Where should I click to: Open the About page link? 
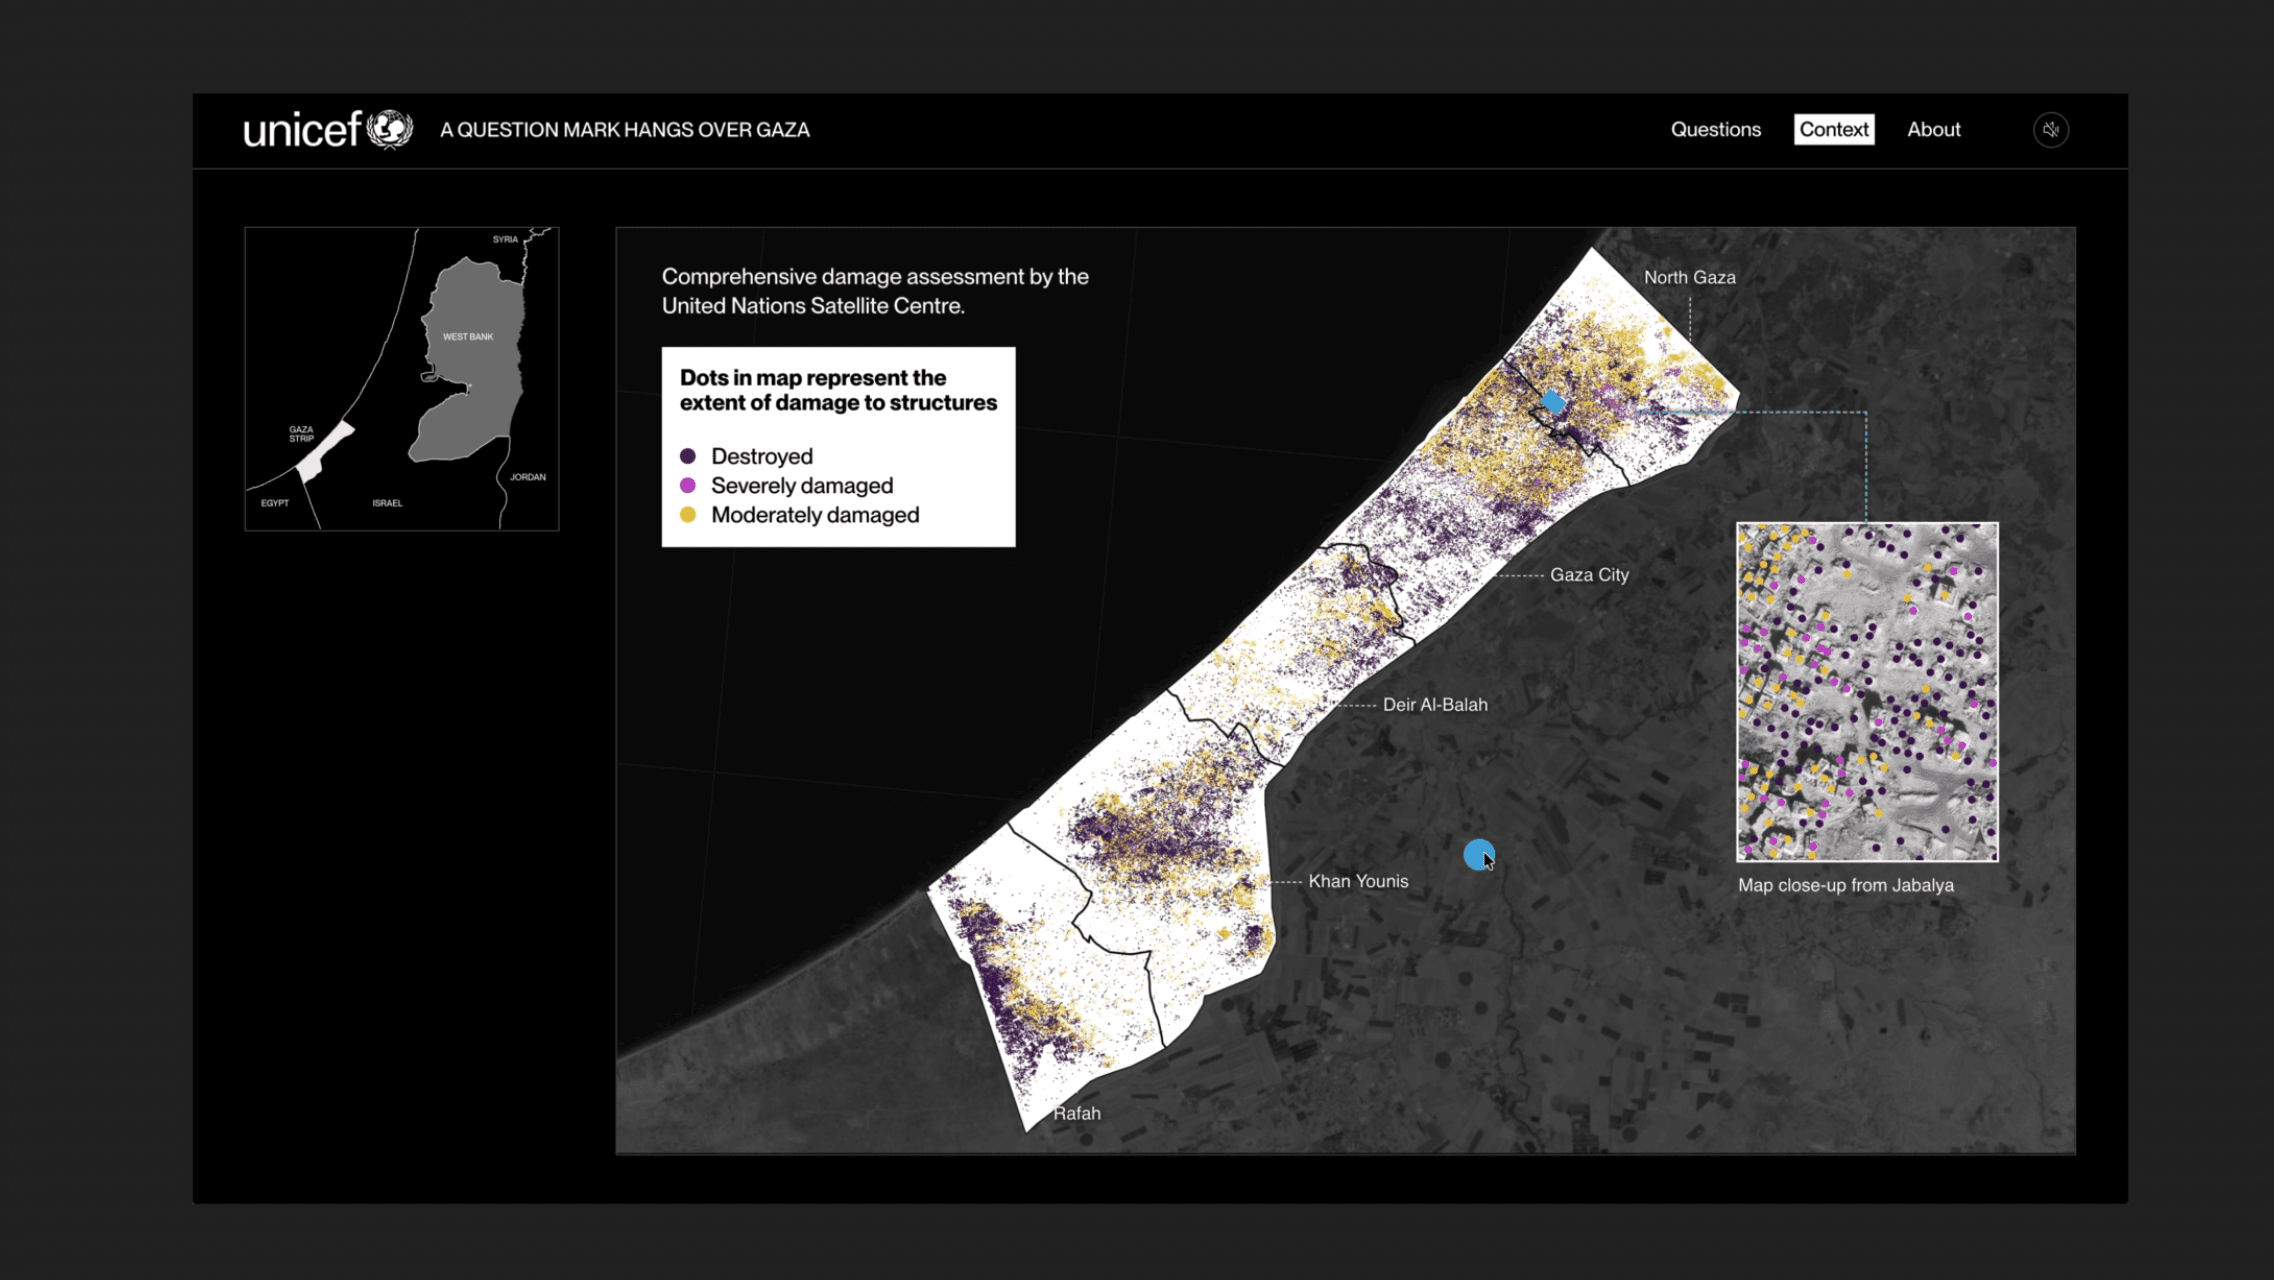[x=1933, y=130]
